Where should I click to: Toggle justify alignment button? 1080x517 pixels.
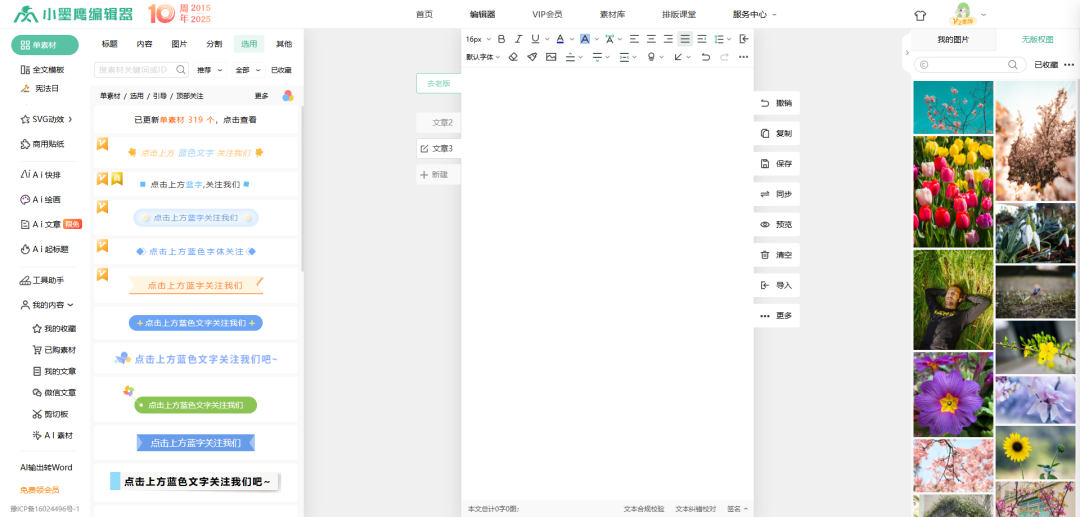(685, 39)
